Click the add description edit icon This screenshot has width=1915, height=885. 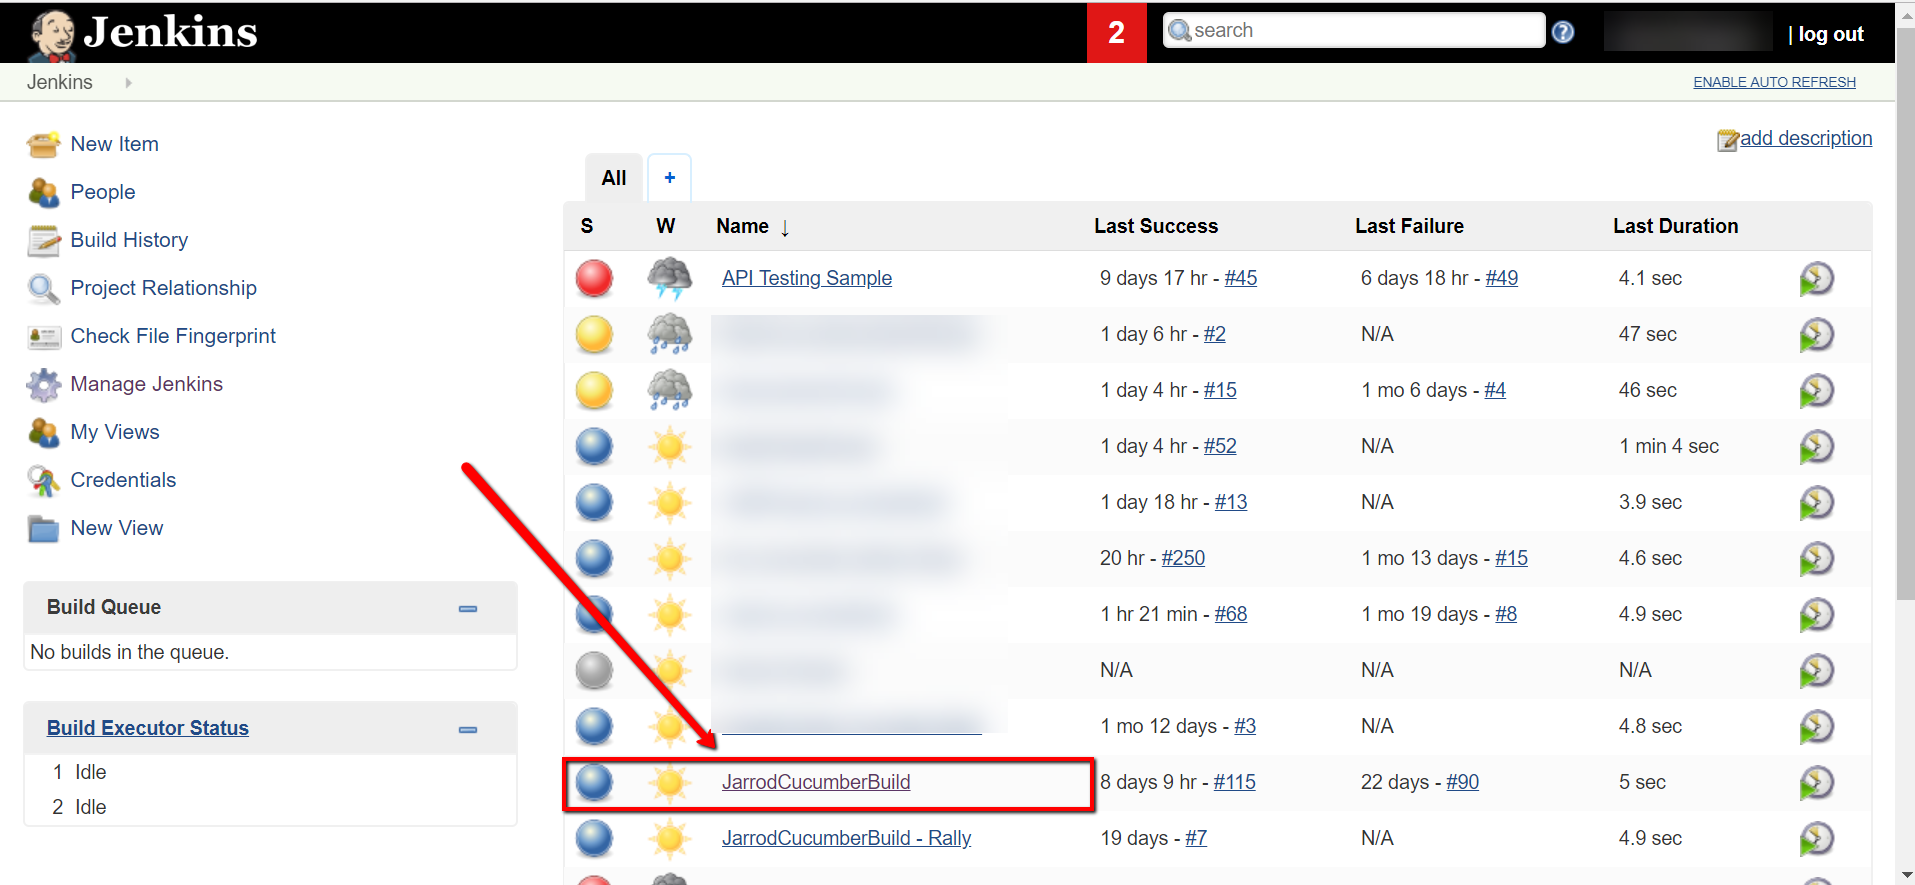coord(1727,140)
